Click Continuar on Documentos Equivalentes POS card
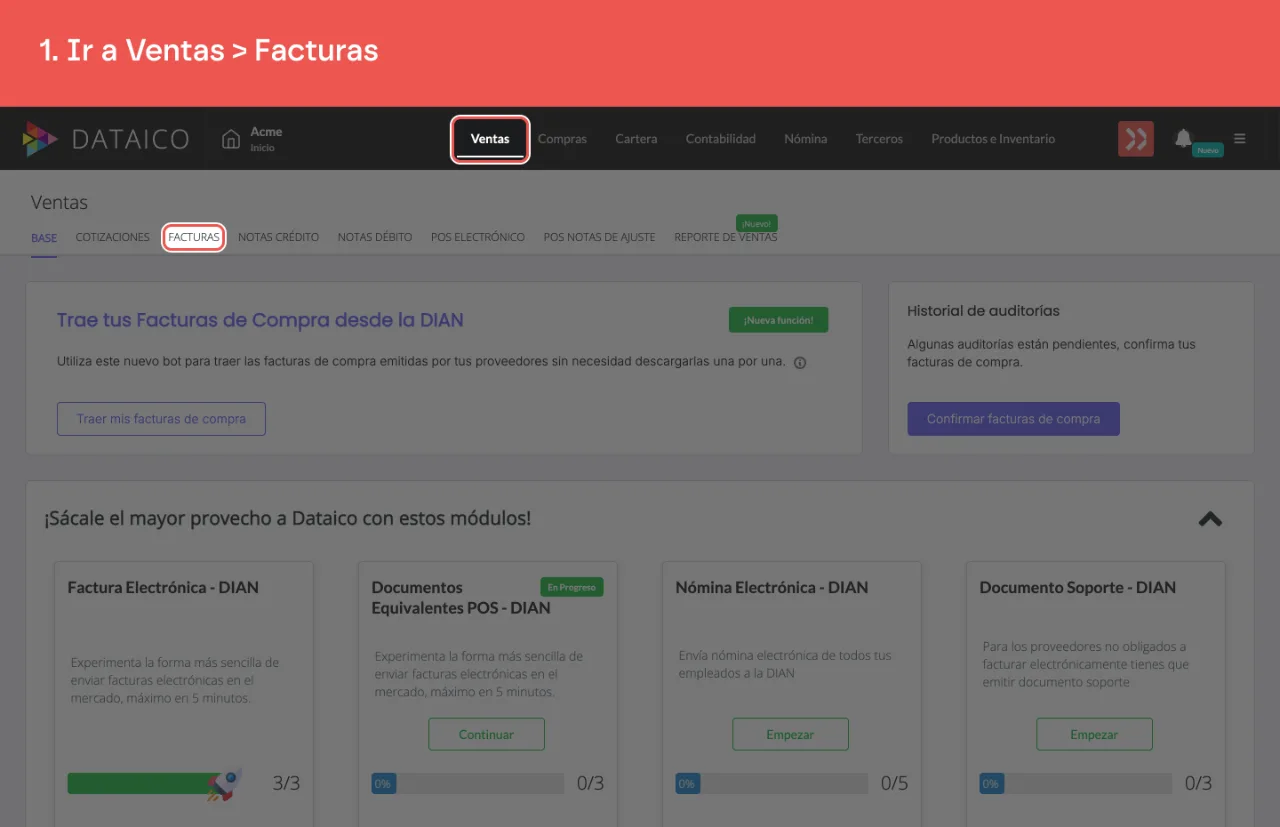Viewport: 1280px width, 827px height. [486, 734]
